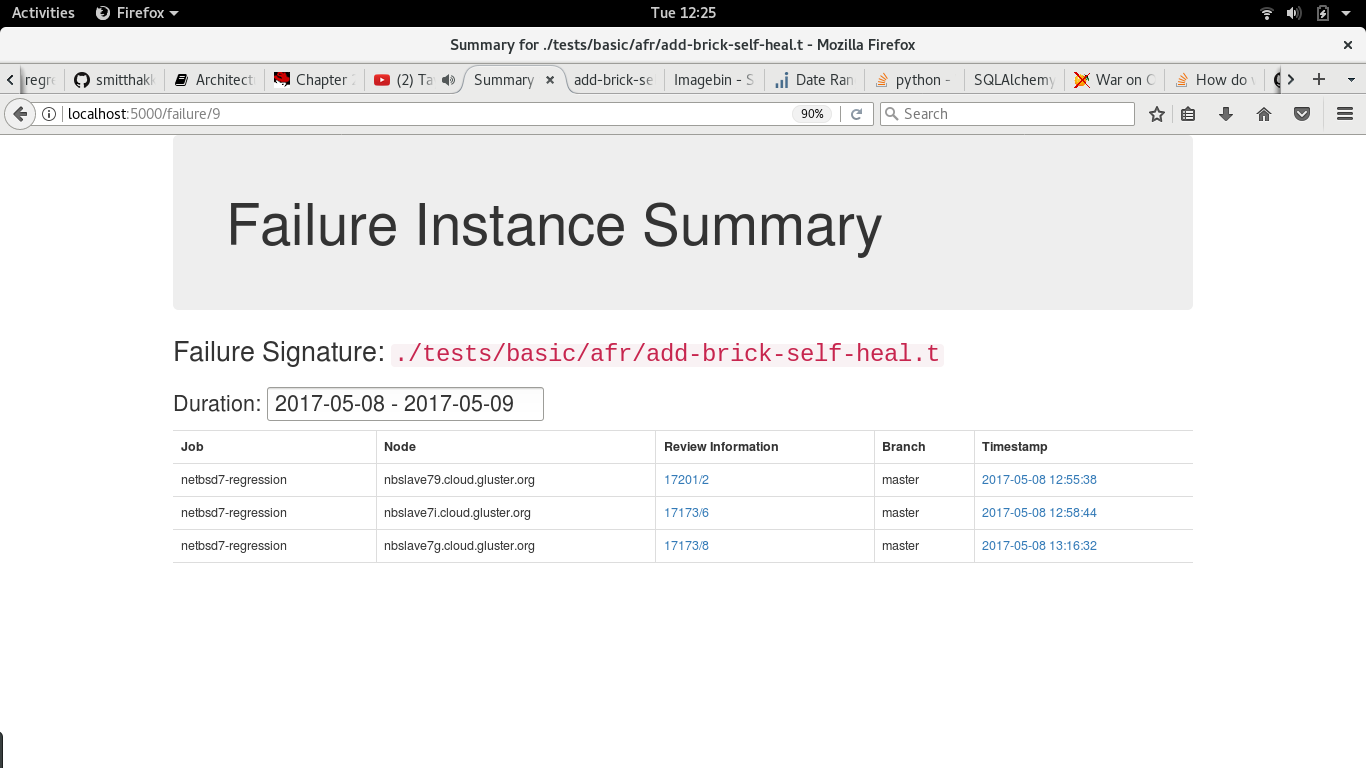Open the system volume indicator in the top bar

[1294, 13]
